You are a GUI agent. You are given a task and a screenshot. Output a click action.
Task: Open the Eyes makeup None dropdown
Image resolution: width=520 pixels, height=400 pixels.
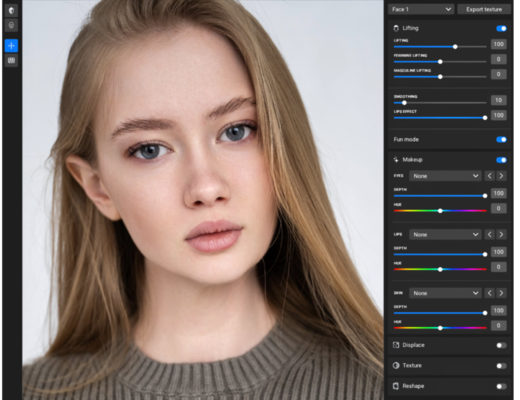point(445,176)
